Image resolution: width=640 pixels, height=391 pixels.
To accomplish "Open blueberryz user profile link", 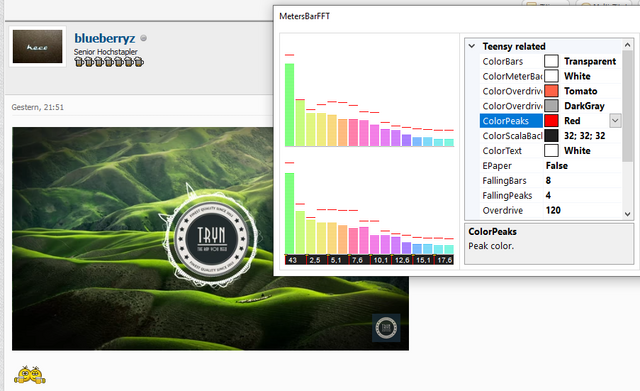I will (x=105, y=38).
